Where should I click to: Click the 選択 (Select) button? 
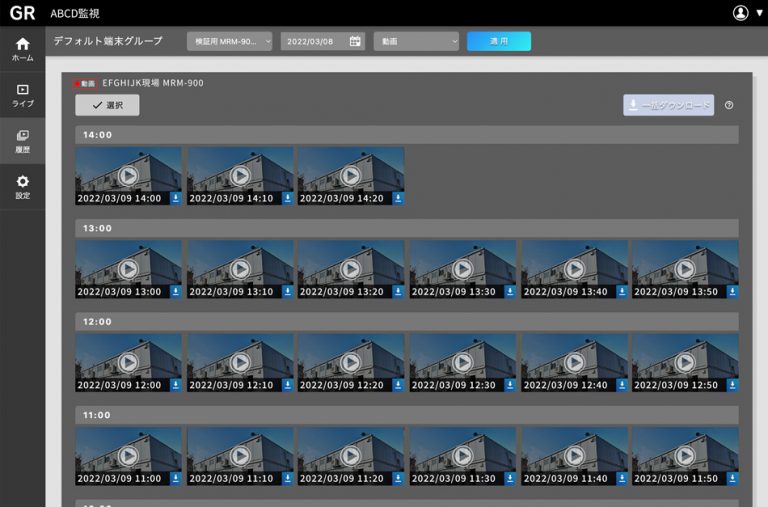(107, 105)
